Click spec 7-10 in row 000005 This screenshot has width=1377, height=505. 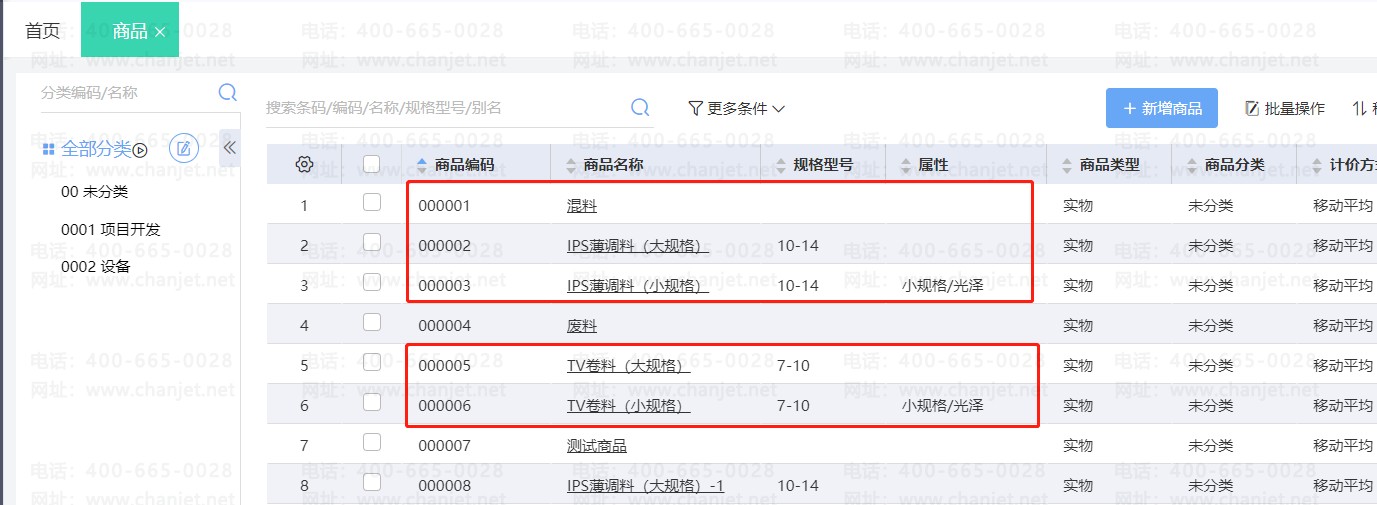(793, 366)
